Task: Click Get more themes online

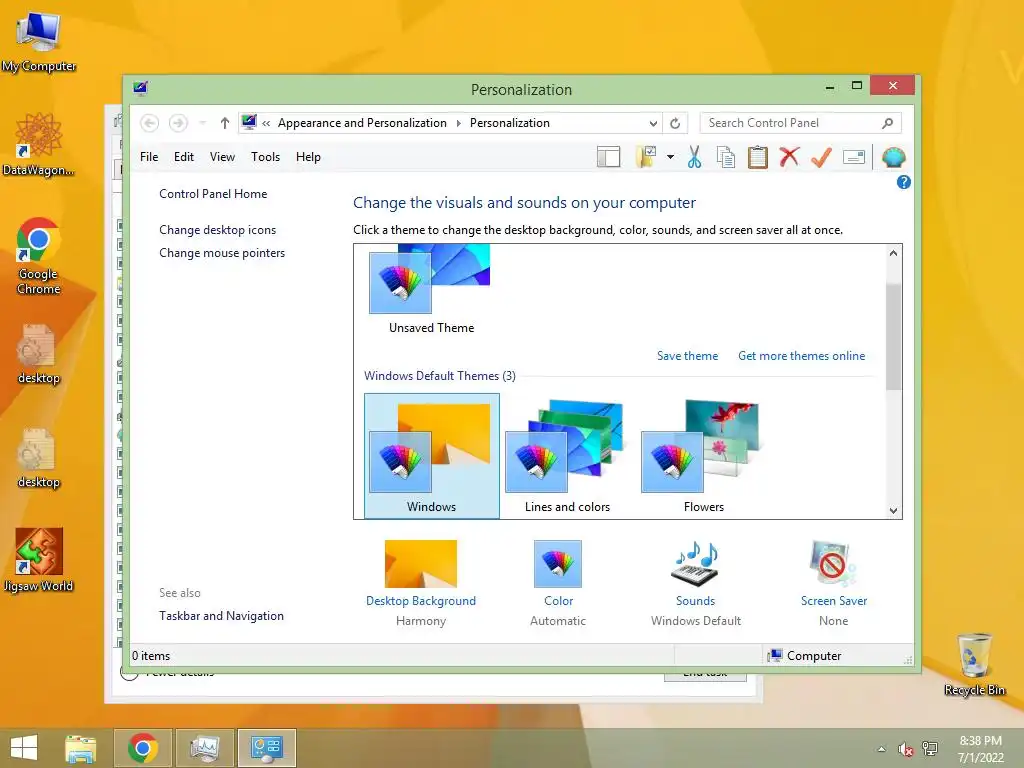Action: [x=801, y=356]
